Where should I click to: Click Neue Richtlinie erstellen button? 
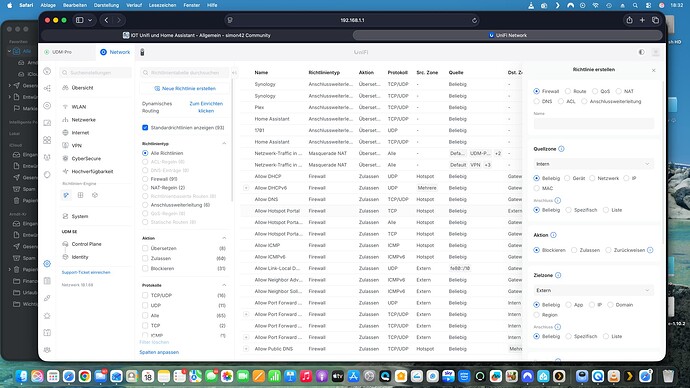coord(185,88)
